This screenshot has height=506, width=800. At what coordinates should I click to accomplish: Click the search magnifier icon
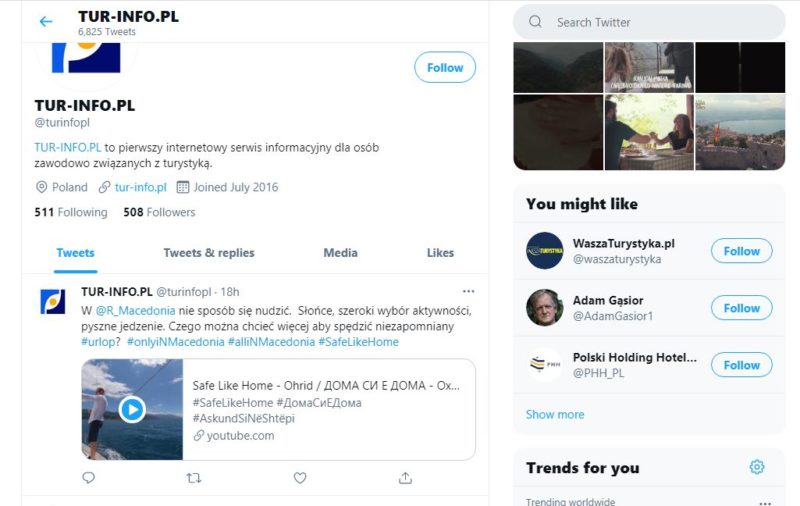535,22
